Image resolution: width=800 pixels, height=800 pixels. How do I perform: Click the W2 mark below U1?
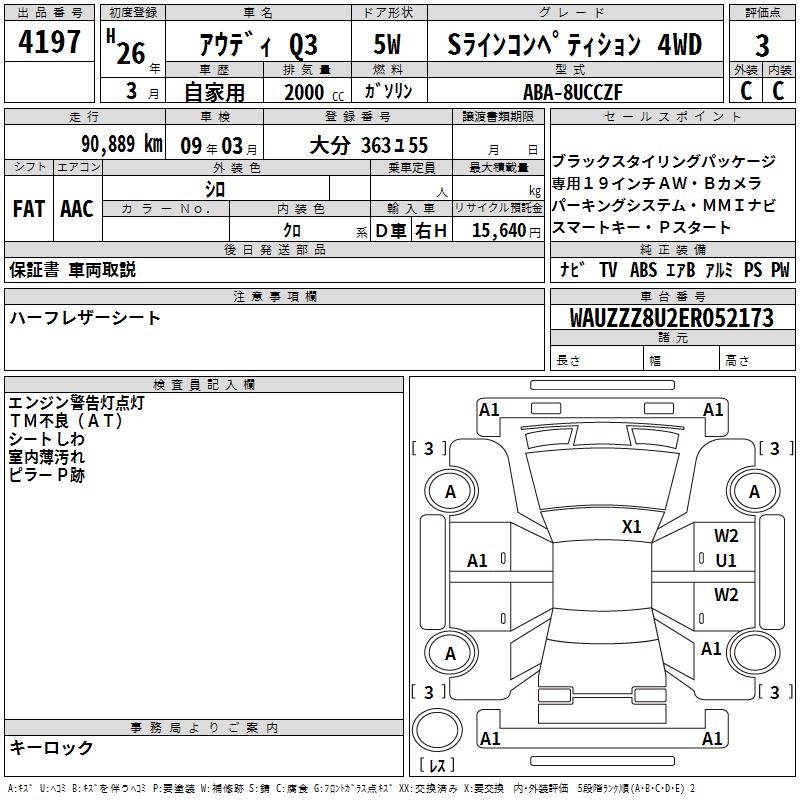(726, 595)
